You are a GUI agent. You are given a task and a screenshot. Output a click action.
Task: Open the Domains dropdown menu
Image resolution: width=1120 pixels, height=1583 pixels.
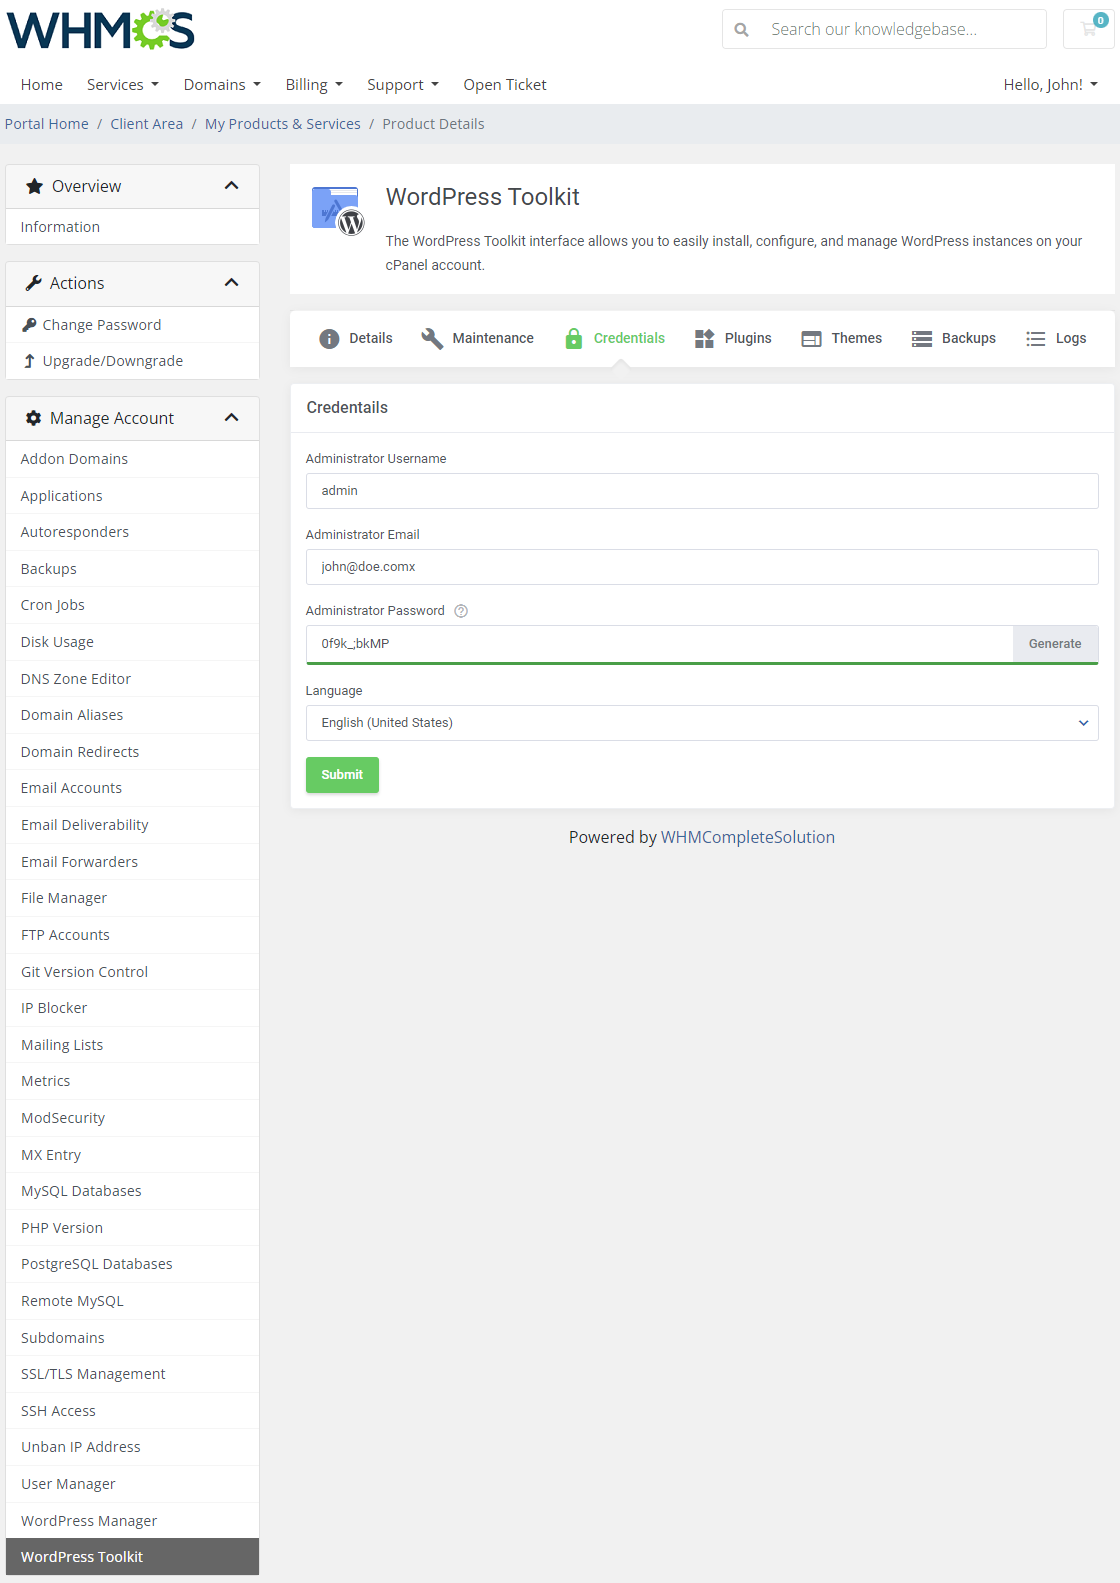(x=222, y=85)
